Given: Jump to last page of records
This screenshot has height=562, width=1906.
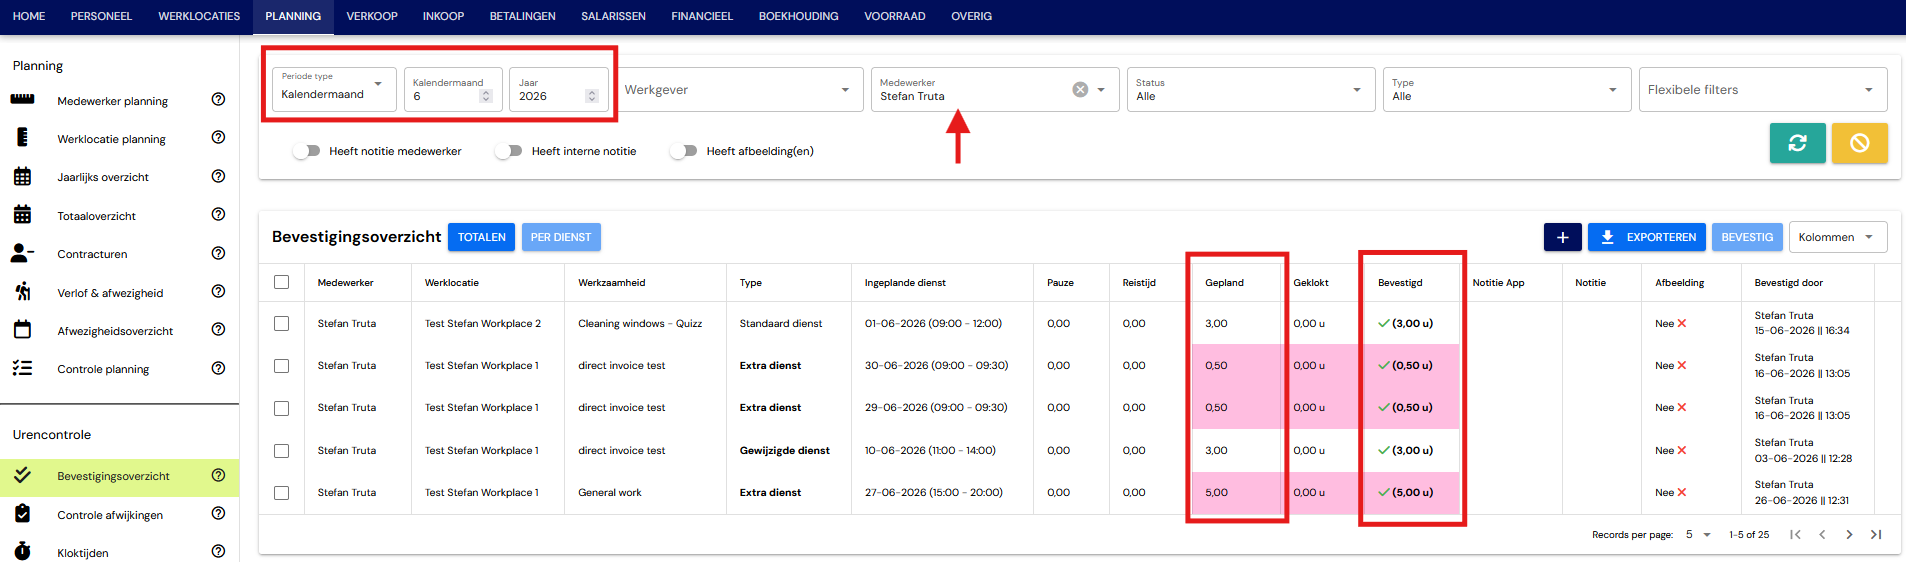Looking at the screenshot, I should click(1876, 534).
